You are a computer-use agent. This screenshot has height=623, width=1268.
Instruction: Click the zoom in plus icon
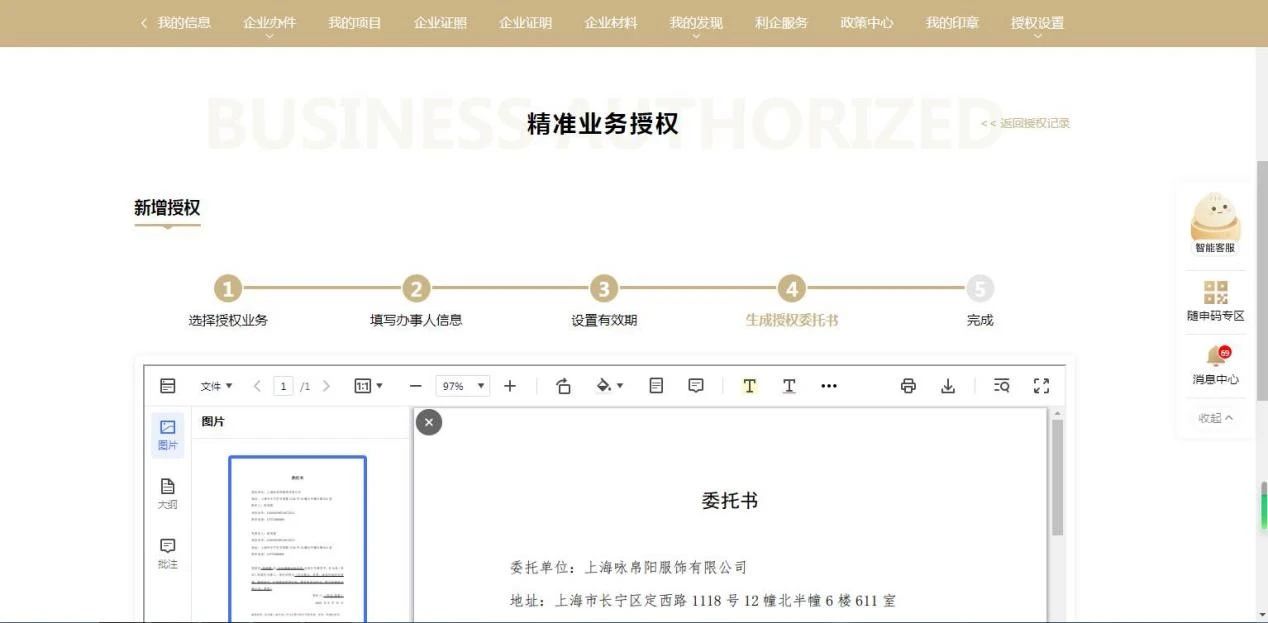[510, 386]
